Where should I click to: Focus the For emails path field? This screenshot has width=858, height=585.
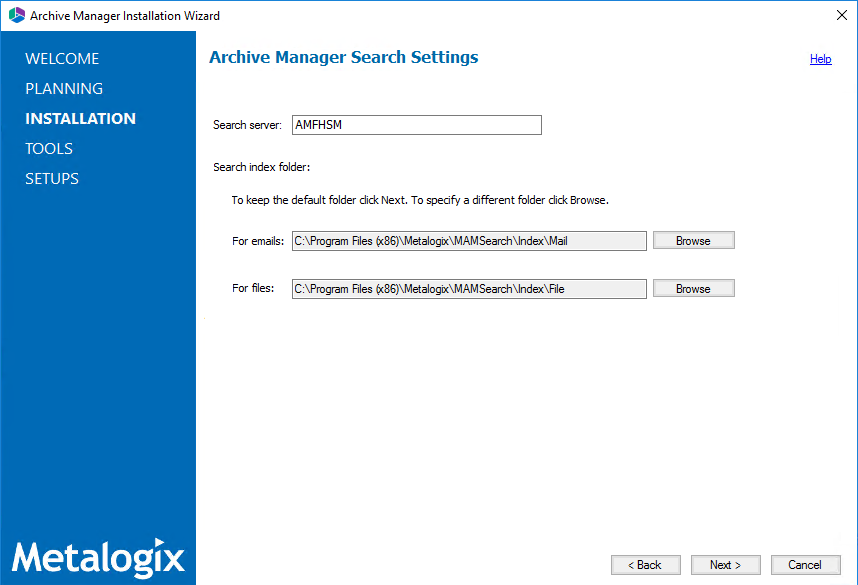469,241
